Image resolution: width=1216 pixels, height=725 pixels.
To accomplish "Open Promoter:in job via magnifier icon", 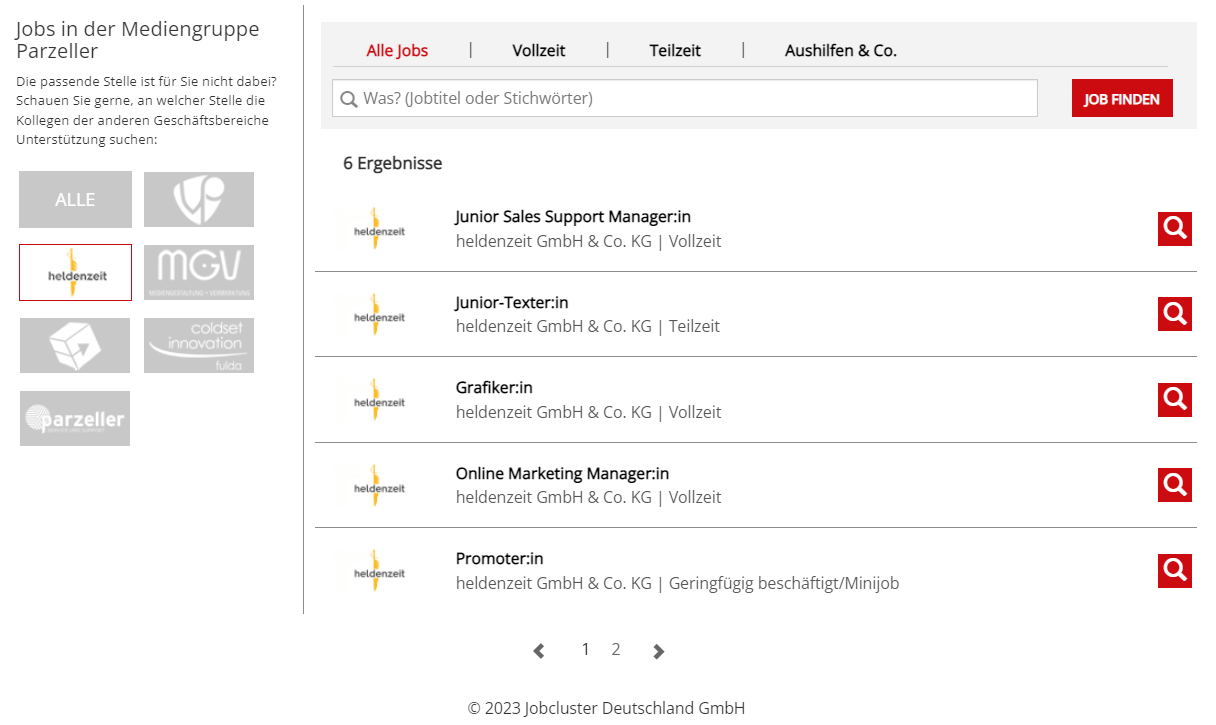I will tap(1174, 571).
